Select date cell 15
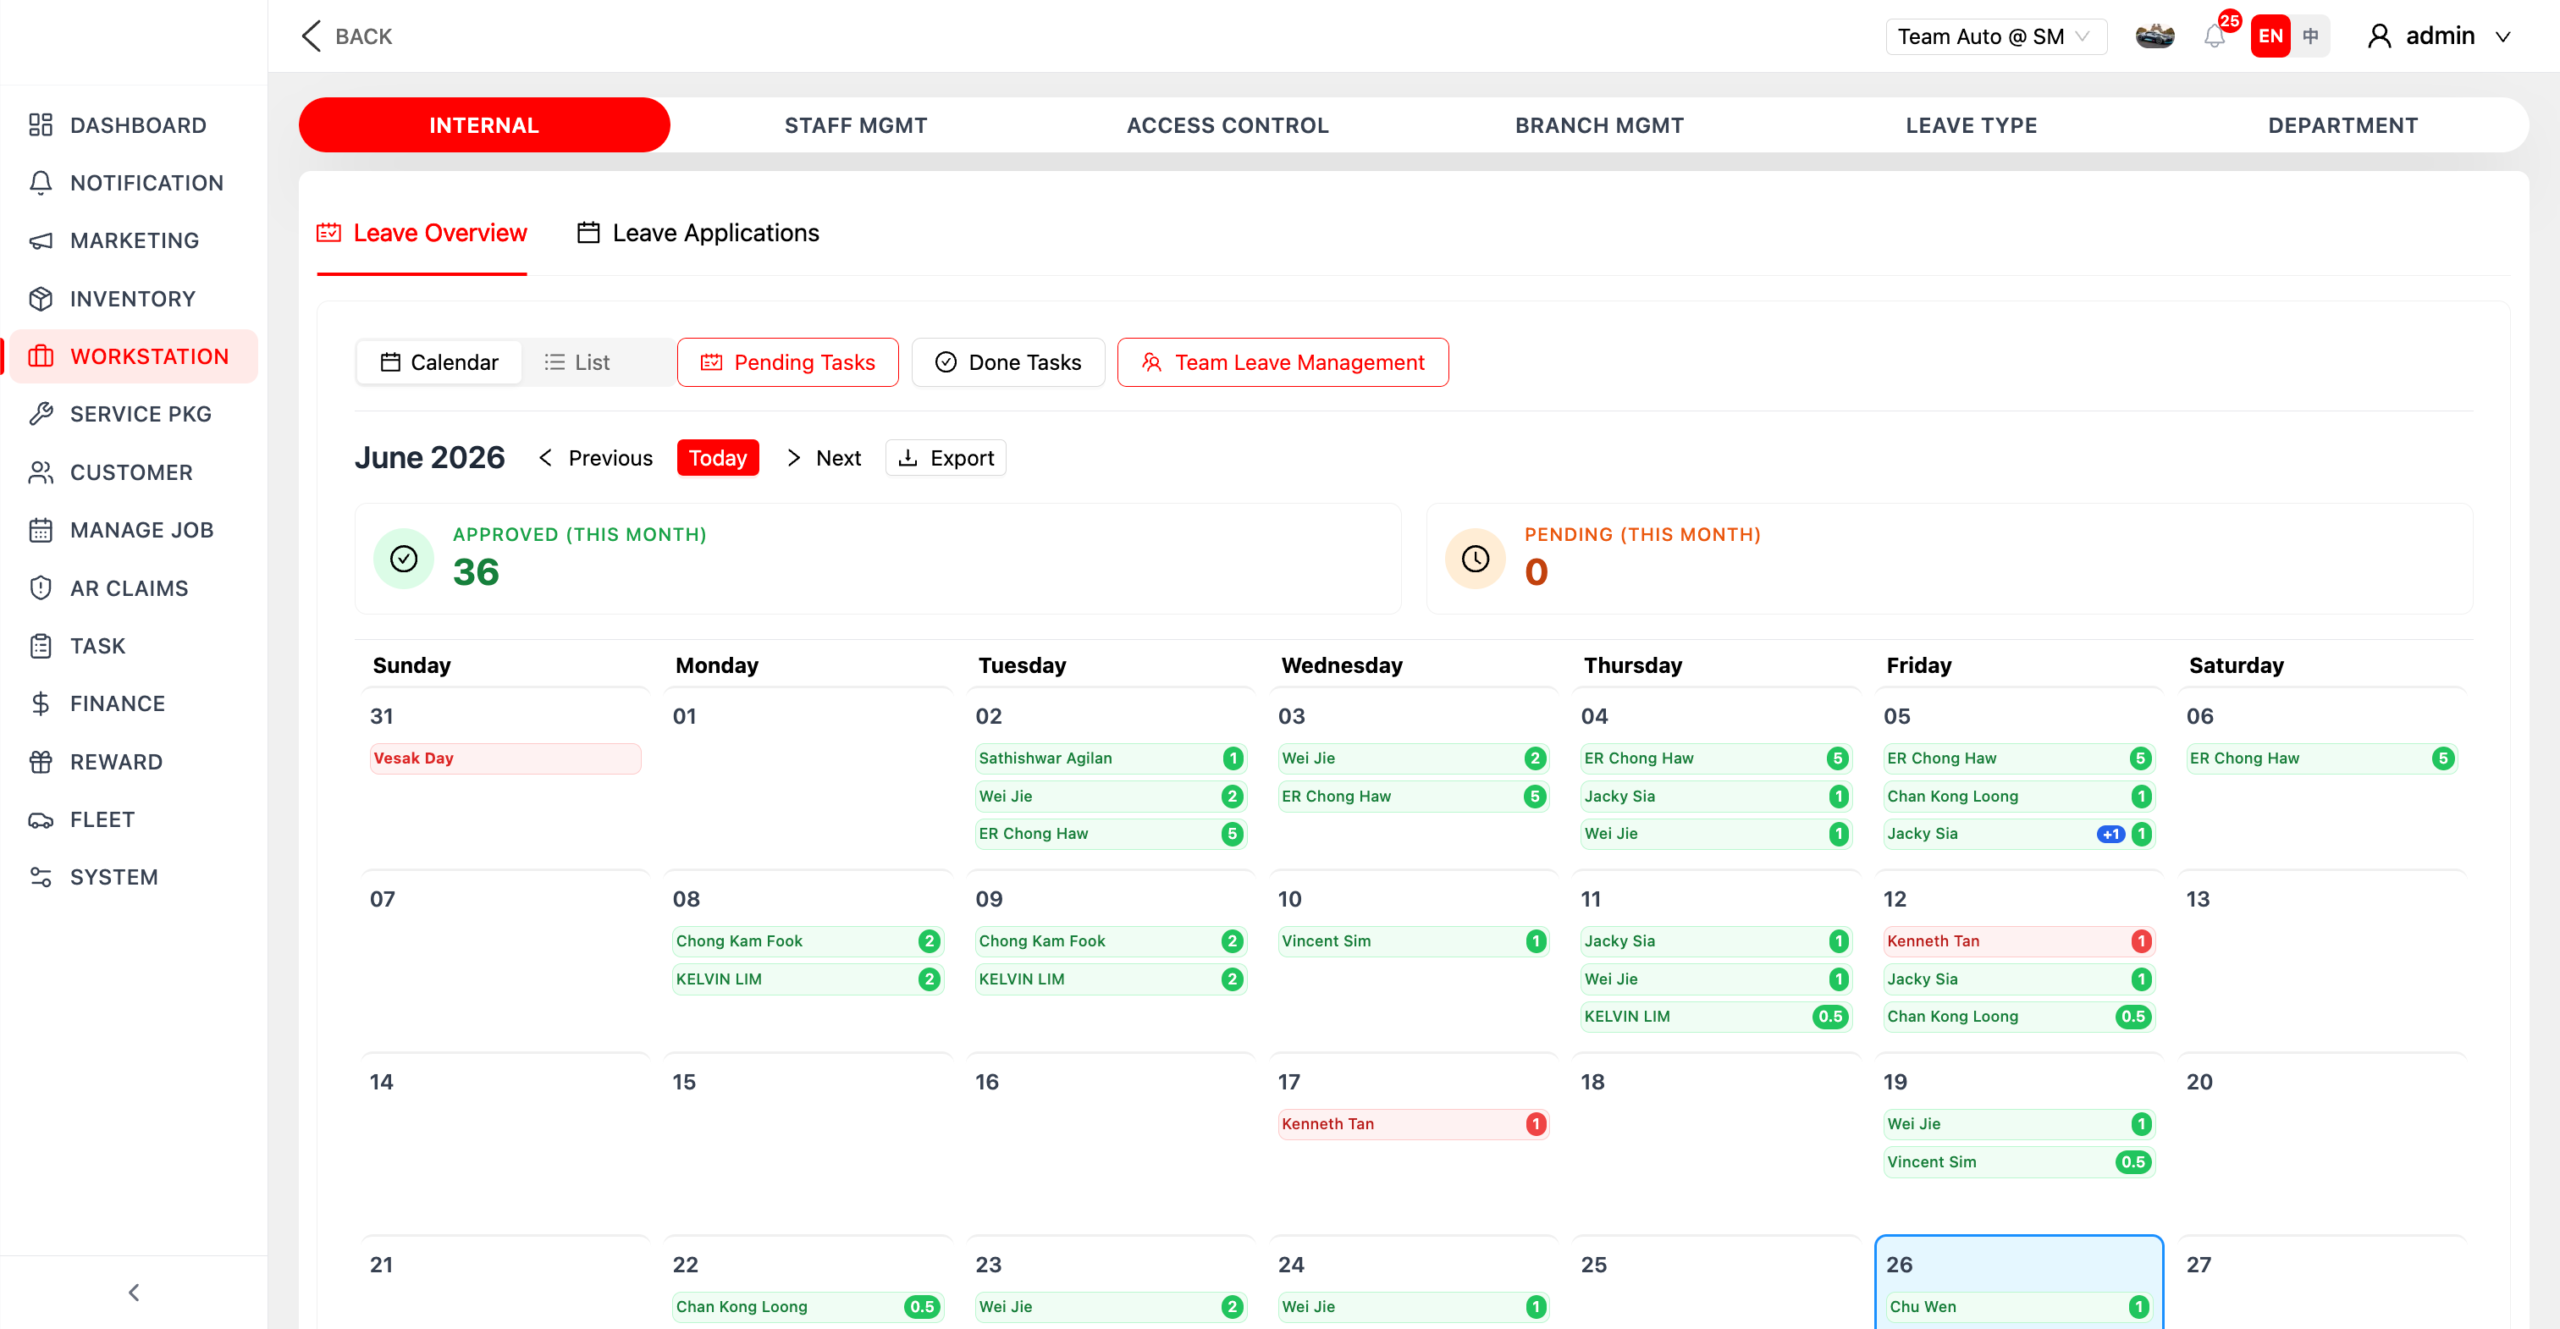2560x1329 pixels. coord(808,1143)
